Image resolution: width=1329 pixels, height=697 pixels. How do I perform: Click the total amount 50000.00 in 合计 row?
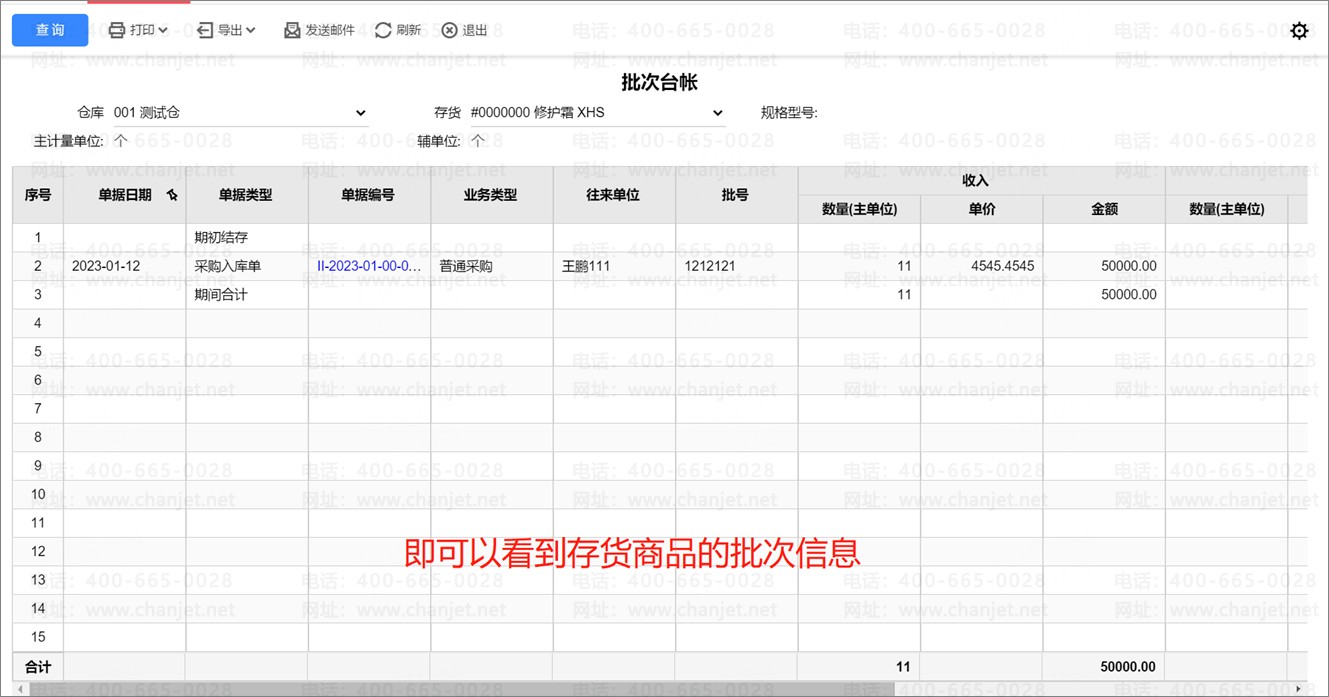tap(1127, 667)
